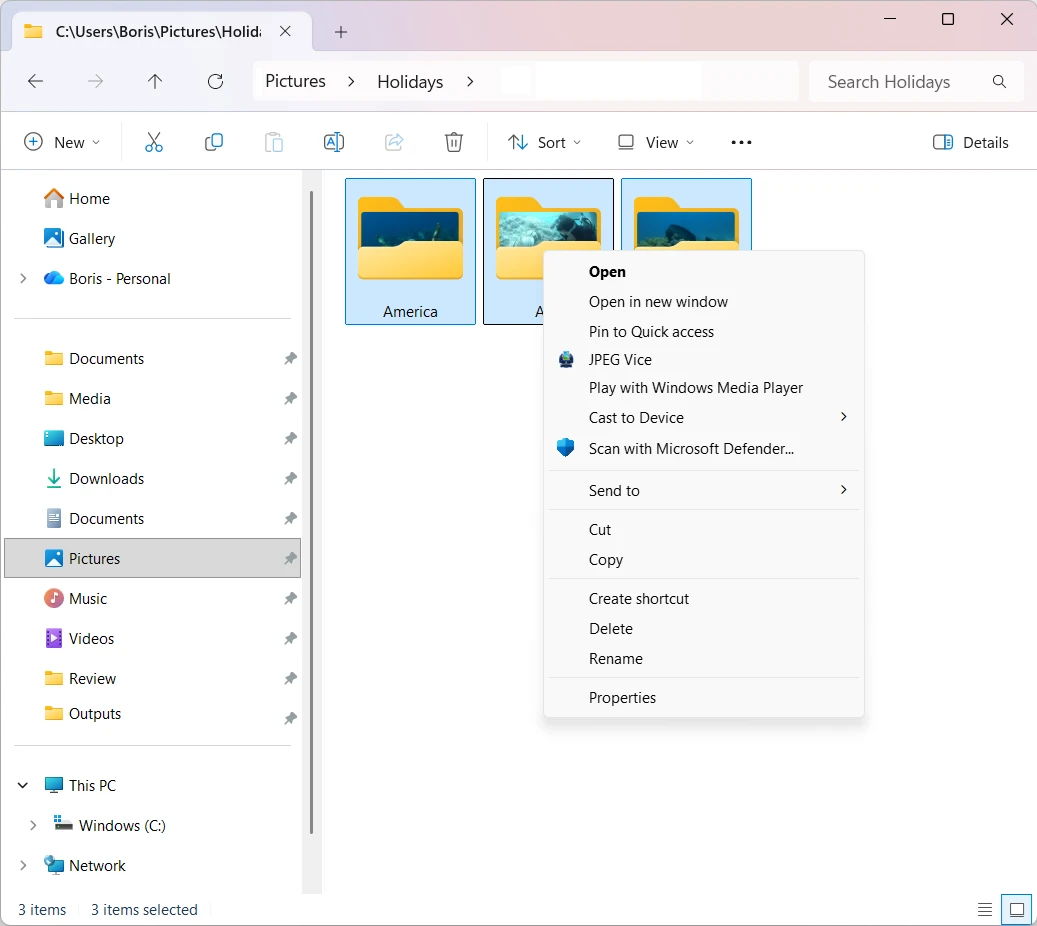Choose Open in new window
Image resolution: width=1037 pixels, height=926 pixels.
click(704, 302)
